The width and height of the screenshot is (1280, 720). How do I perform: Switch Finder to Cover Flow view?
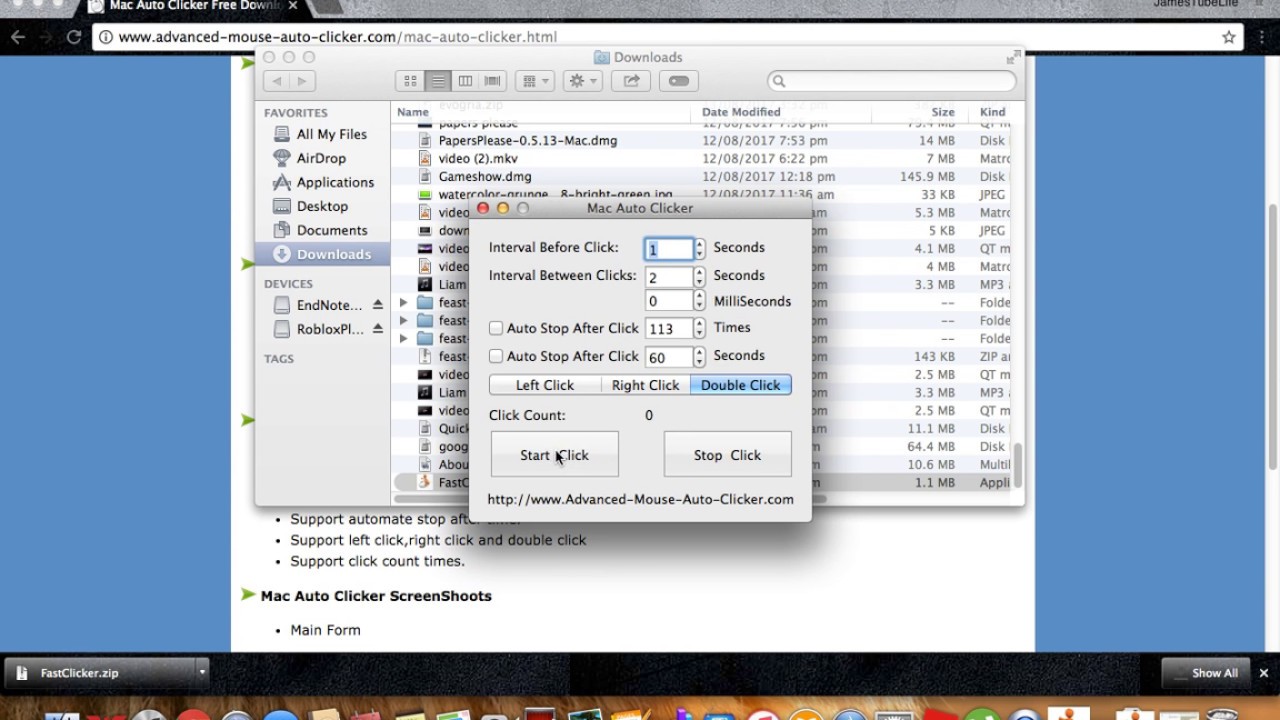tap(492, 81)
